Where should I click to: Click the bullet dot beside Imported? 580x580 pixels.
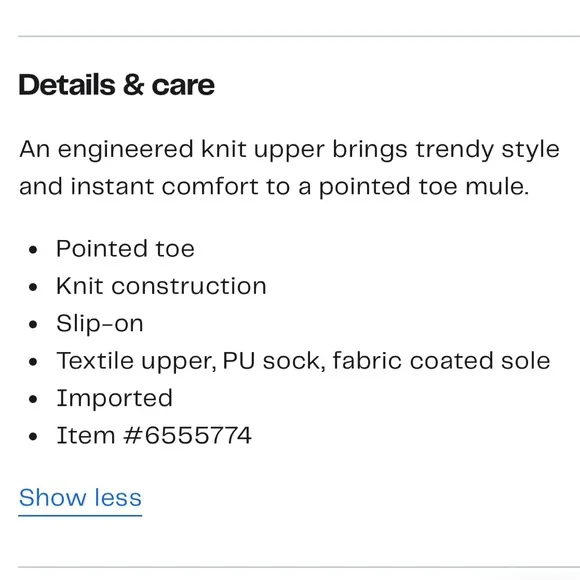(33, 399)
